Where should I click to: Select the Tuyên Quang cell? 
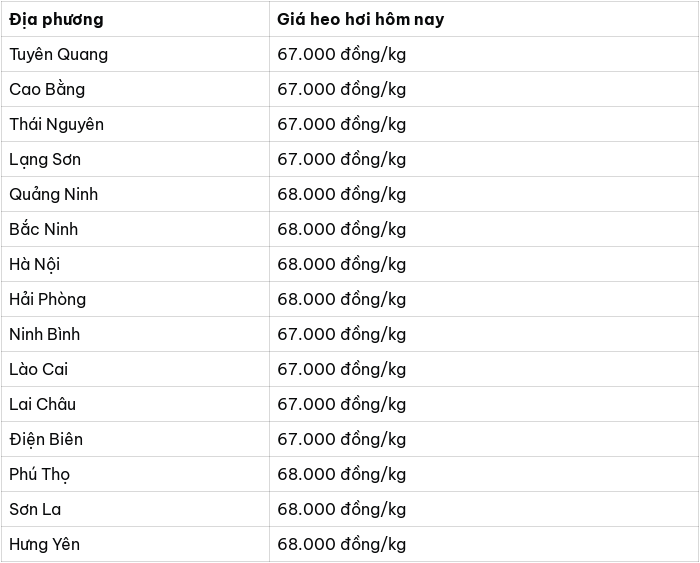pyautogui.click(x=135, y=54)
